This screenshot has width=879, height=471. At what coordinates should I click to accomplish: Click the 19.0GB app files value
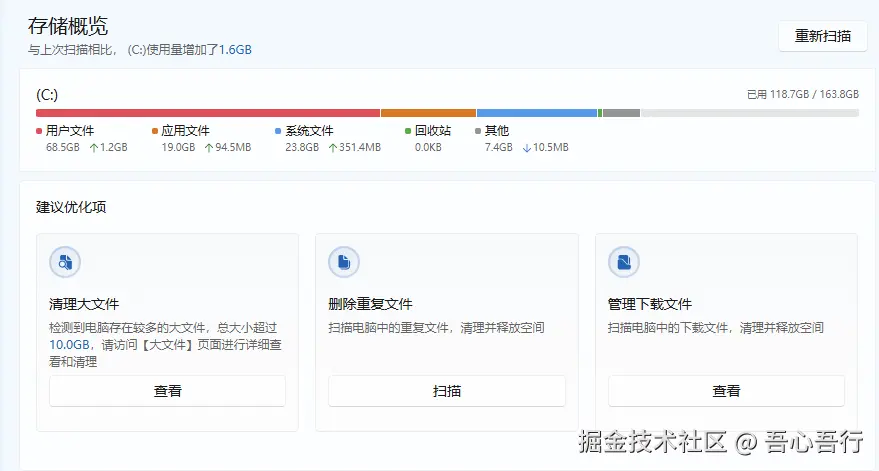click(x=178, y=147)
